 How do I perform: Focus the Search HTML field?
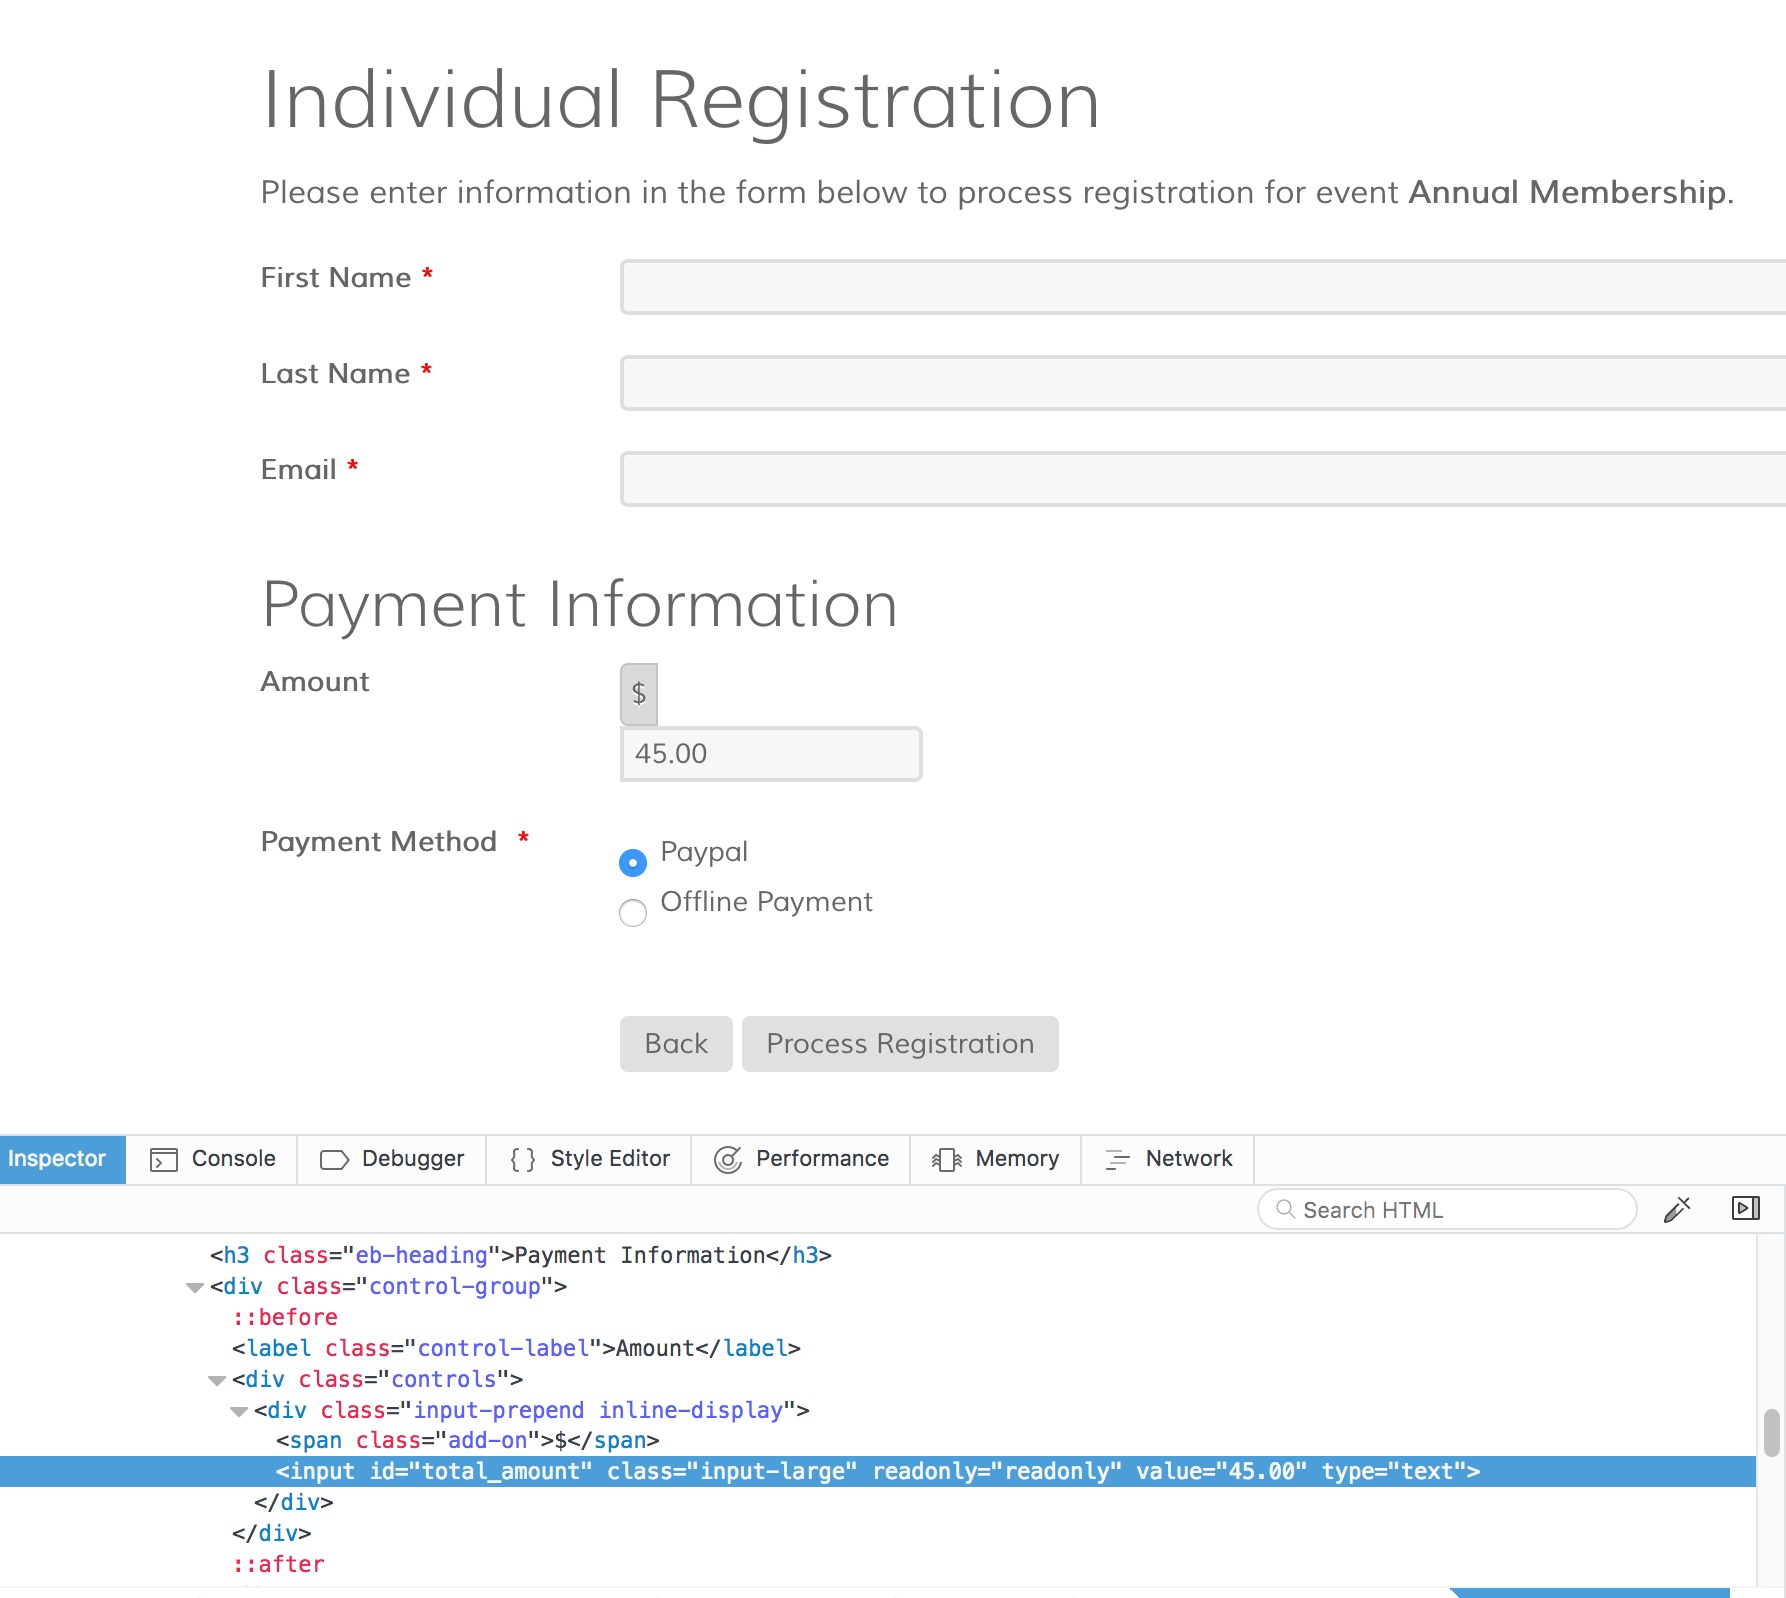coord(1450,1210)
